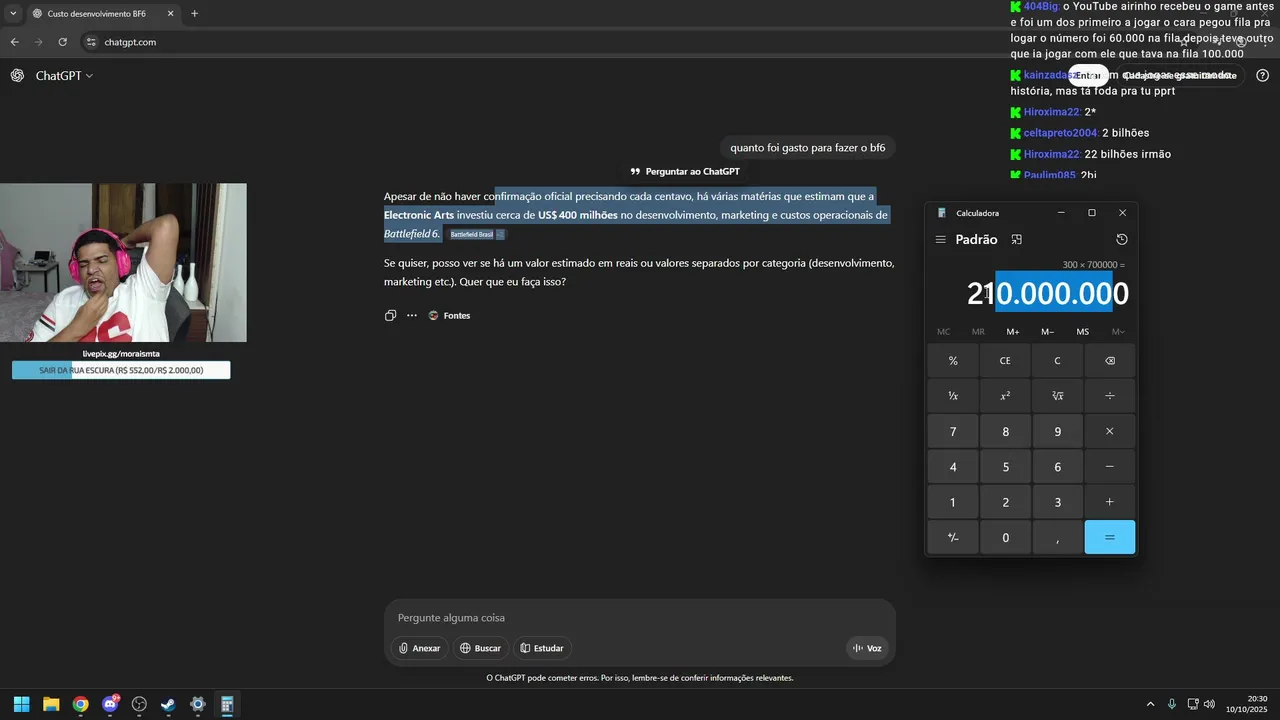Focus the Pergunte alguma coisa input
The height and width of the screenshot is (720, 1280).
point(640,618)
